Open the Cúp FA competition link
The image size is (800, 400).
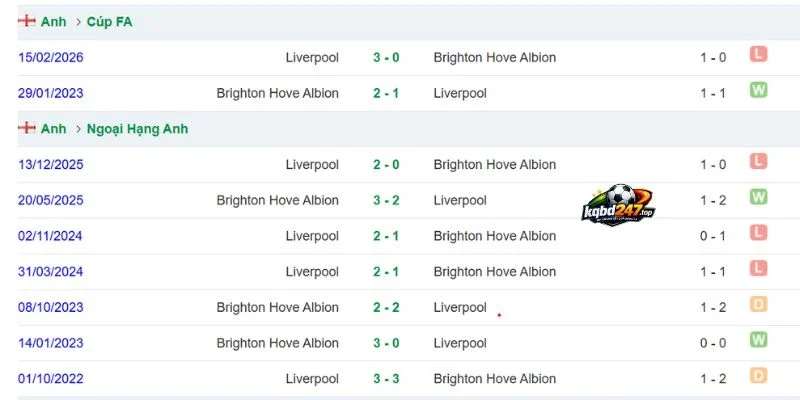click(109, 22)
